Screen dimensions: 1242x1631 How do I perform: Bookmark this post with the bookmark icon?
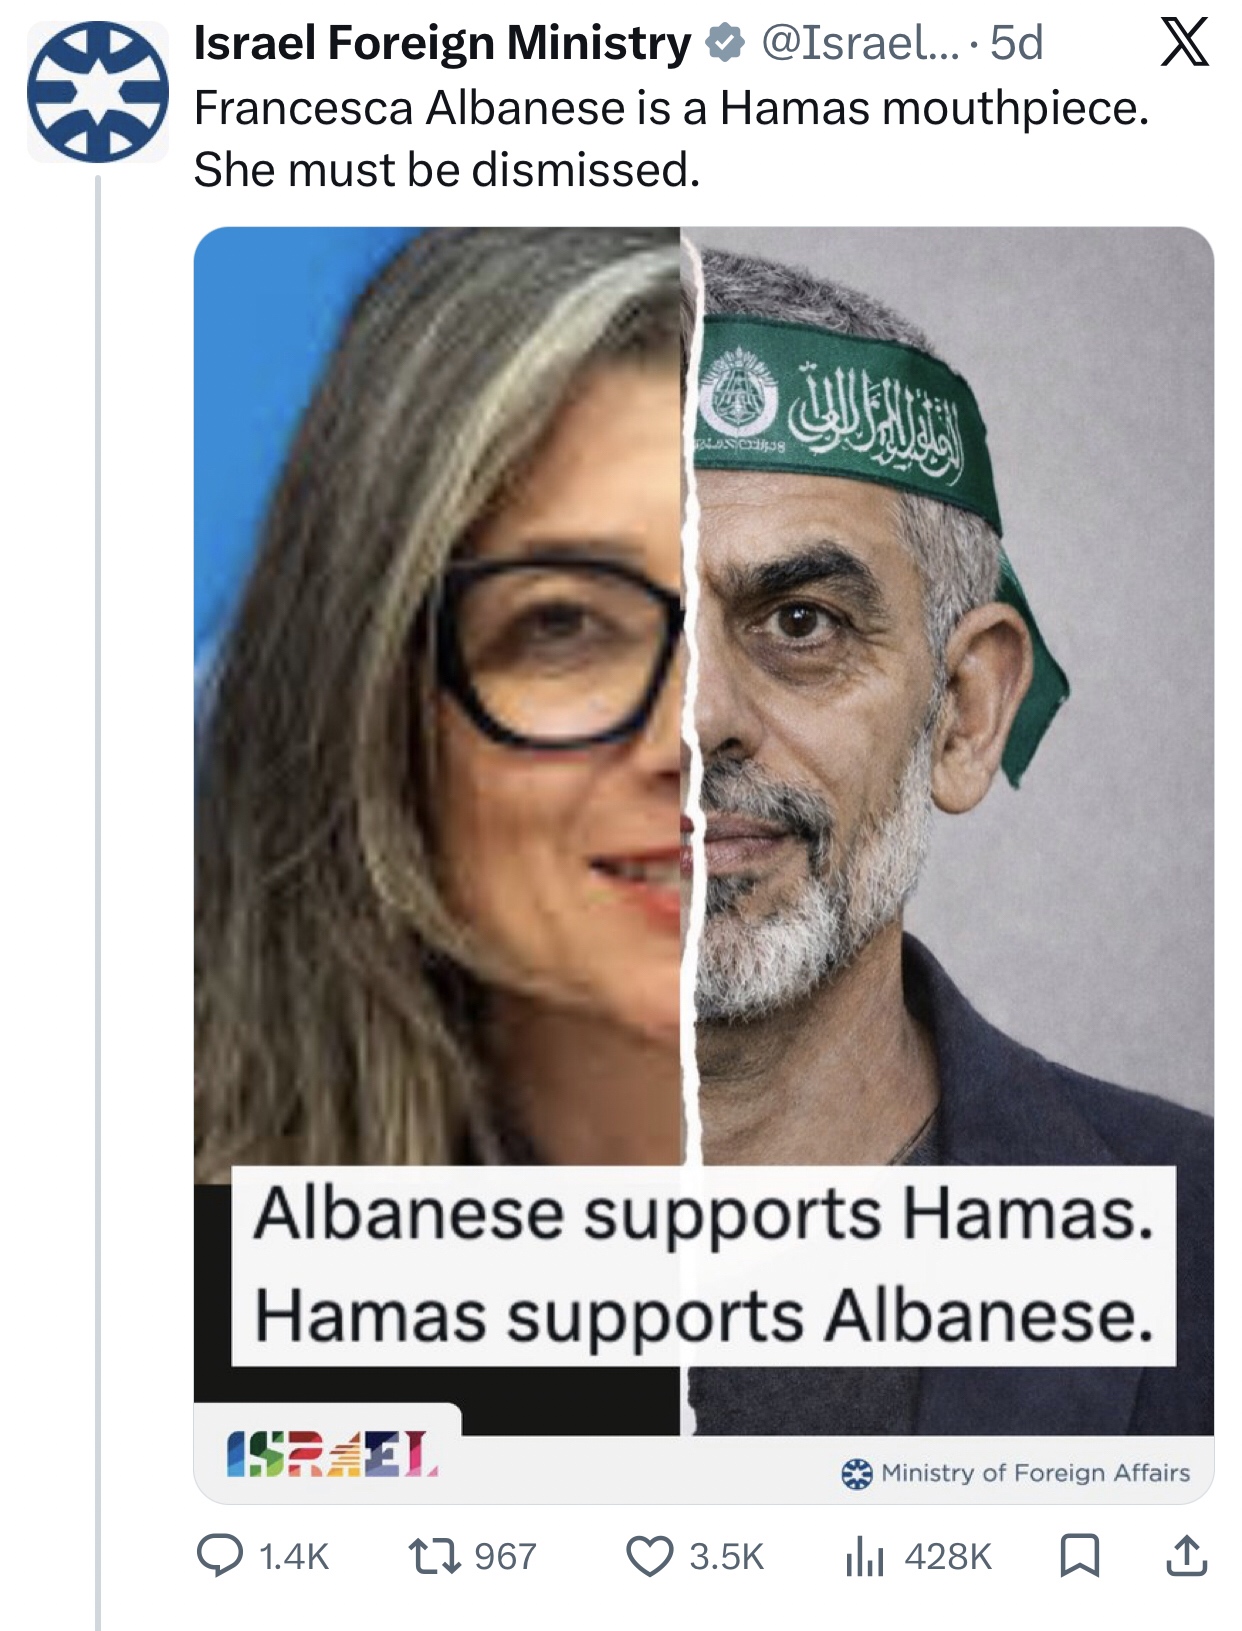(1079, 1556)
